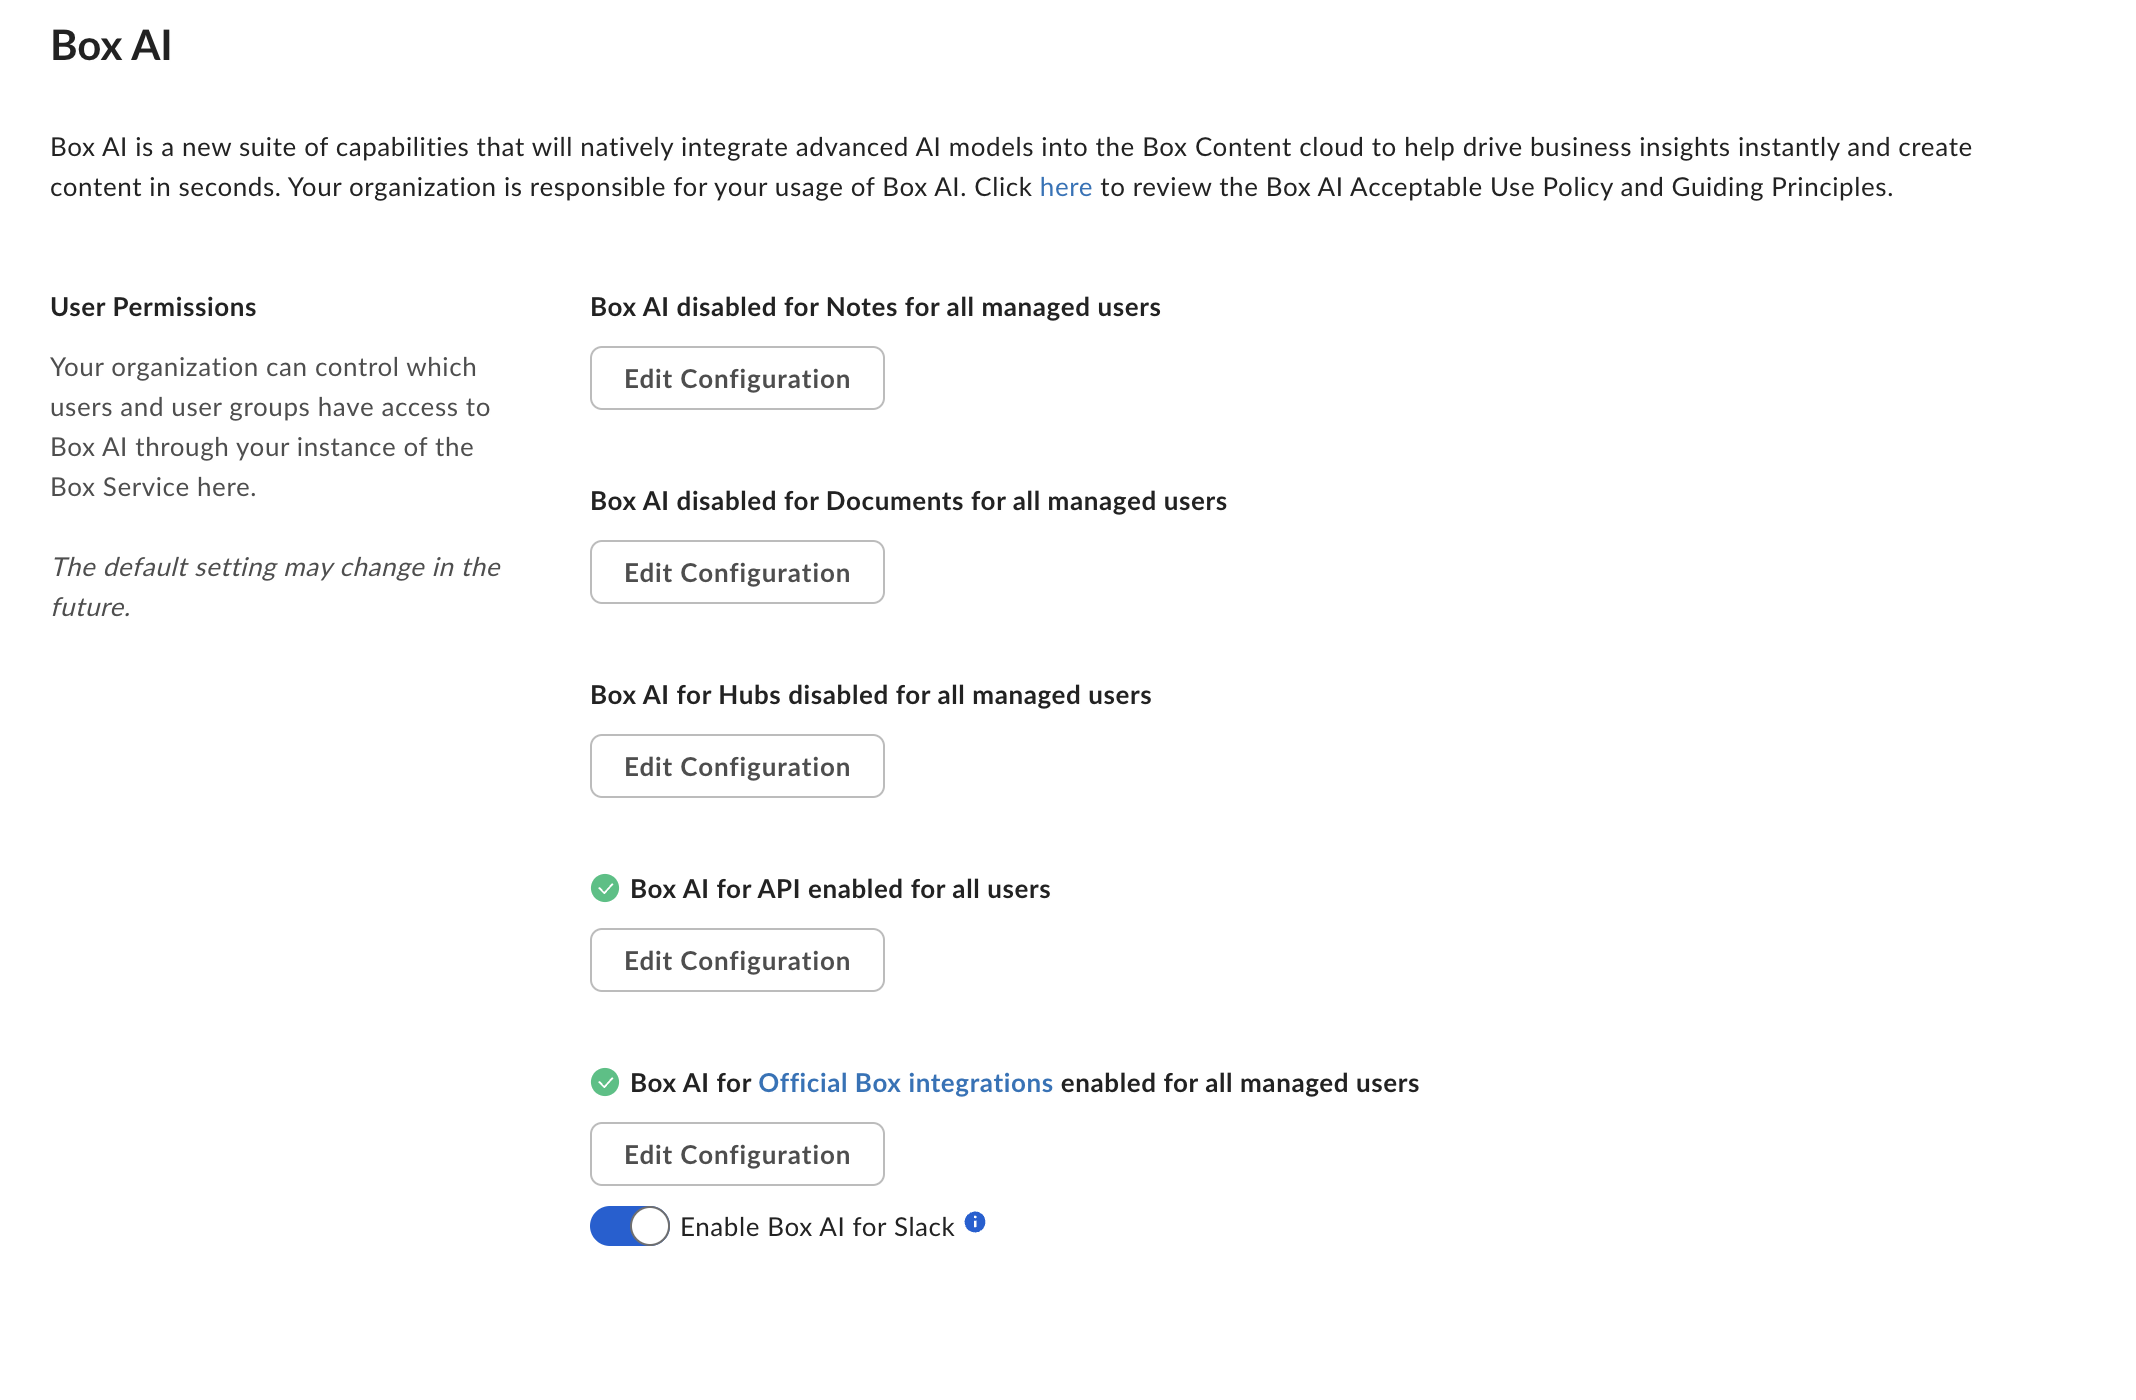Click the Documents disabled status text
2136x1400 pixels.
coord(908,501)
